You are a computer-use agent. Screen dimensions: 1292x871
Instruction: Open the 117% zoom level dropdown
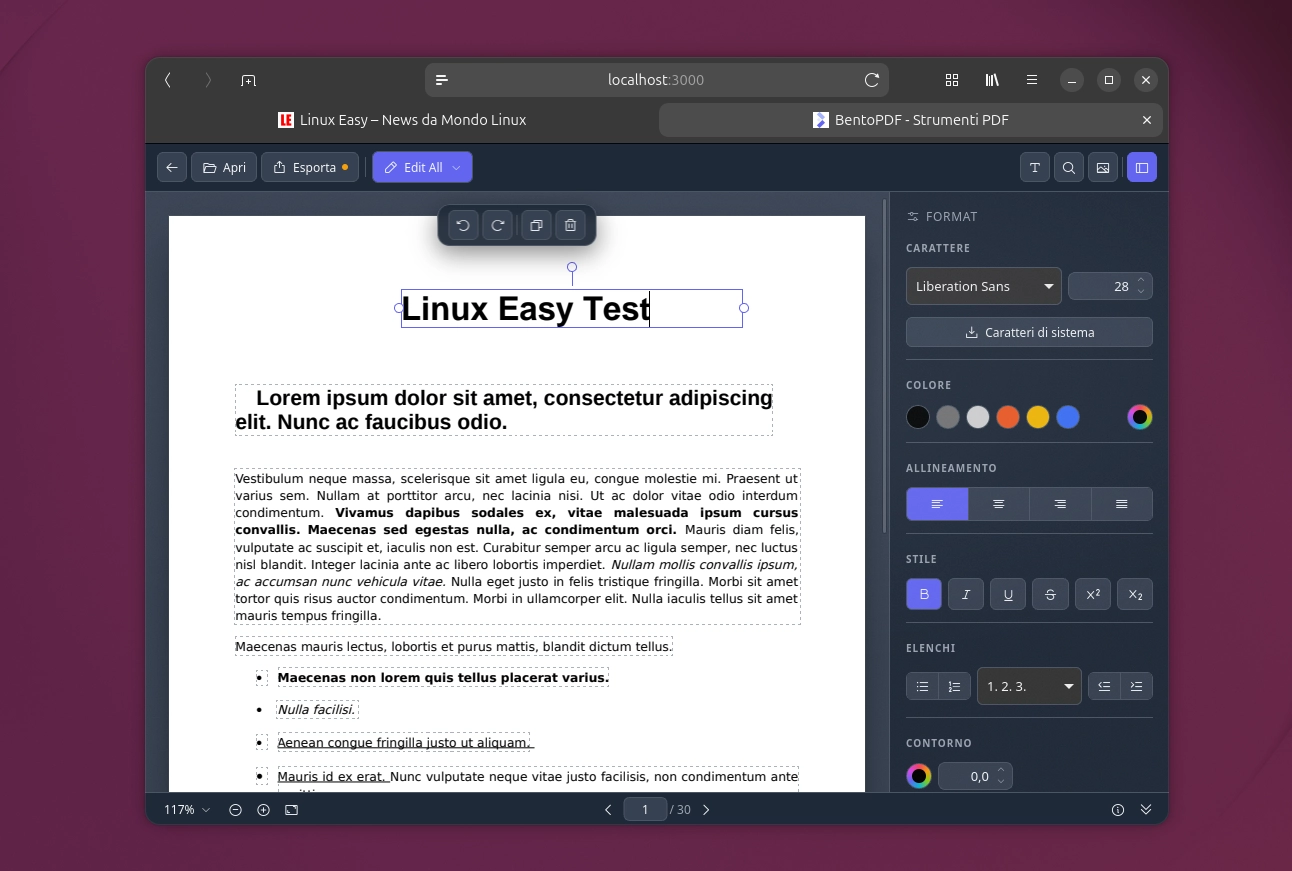coord(187,809)
